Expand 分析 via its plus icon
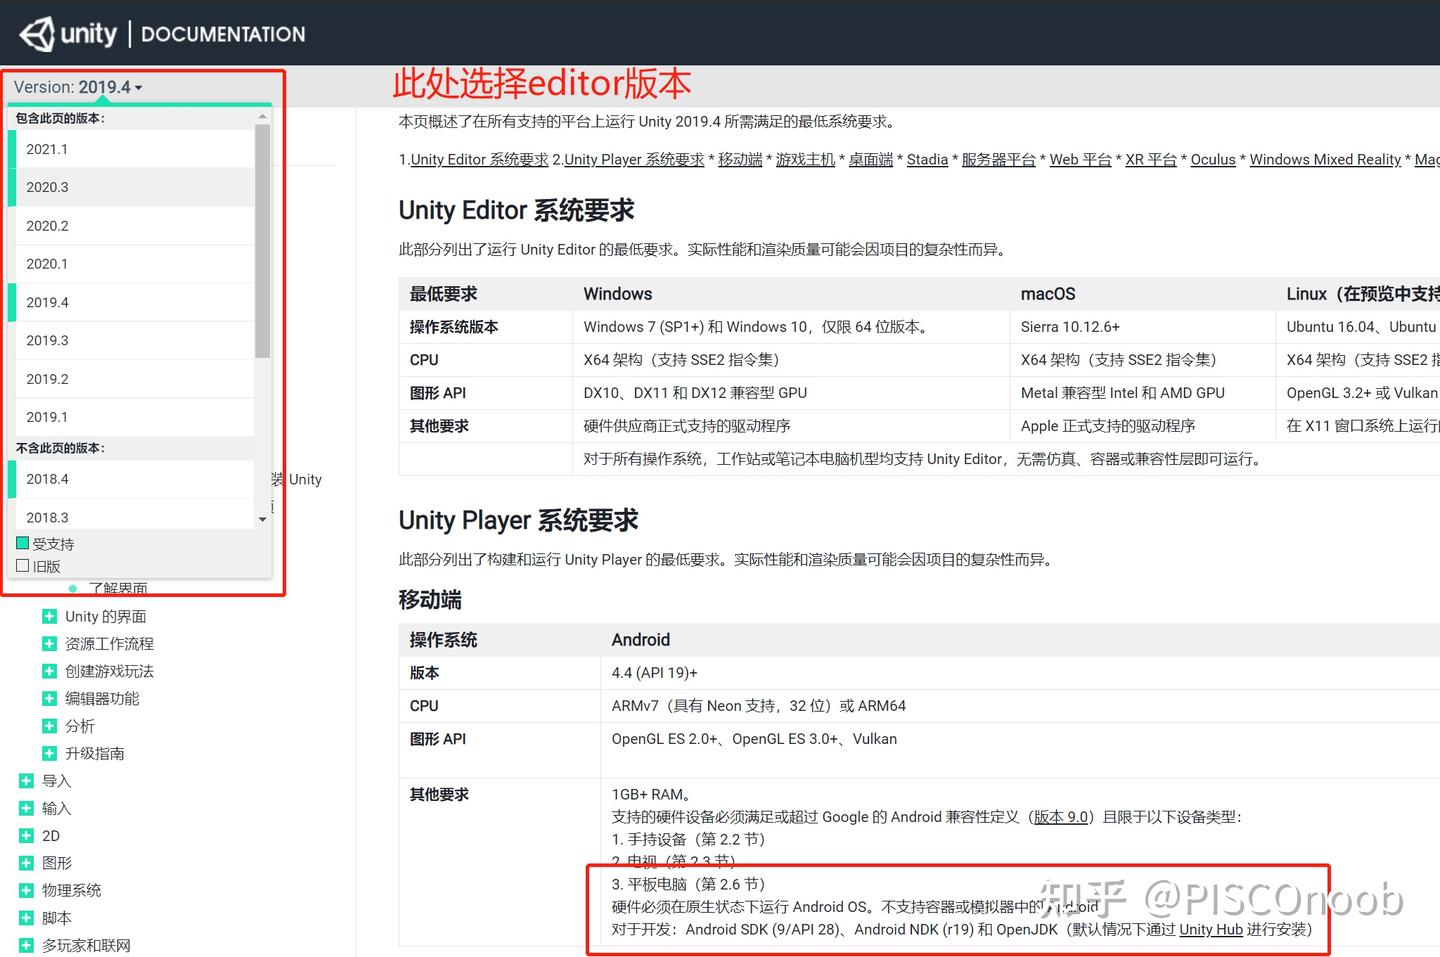Screen dimensions: 1440x957 coord(50,725)
